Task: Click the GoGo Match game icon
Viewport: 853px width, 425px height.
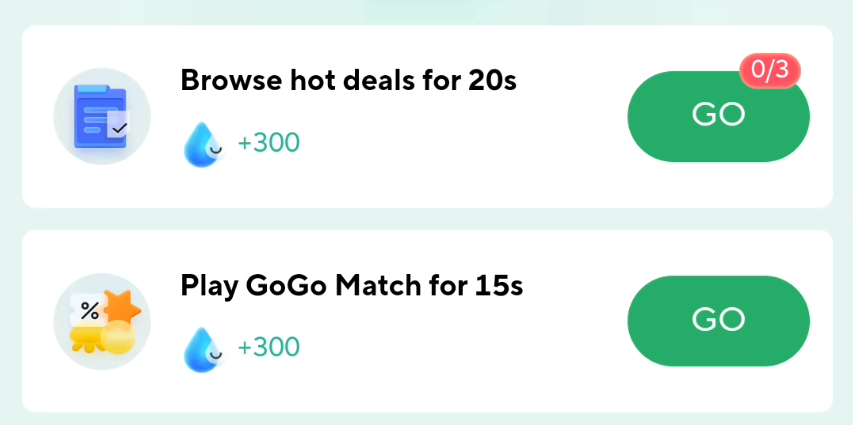Action: click(102, 321)
